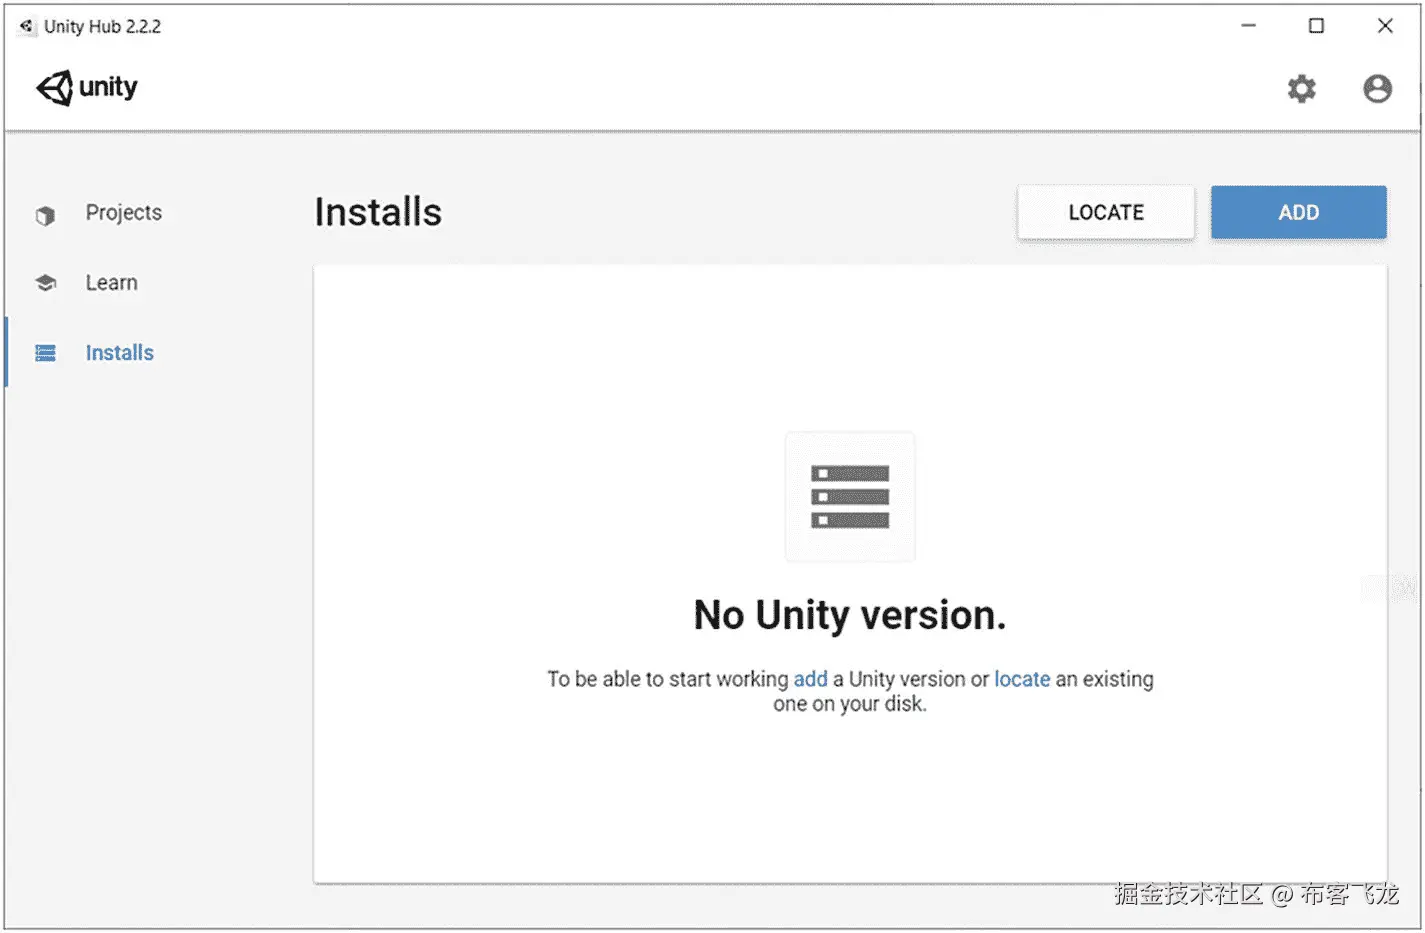
Task: Click the blue ADD button
Action: point(1299,212)
